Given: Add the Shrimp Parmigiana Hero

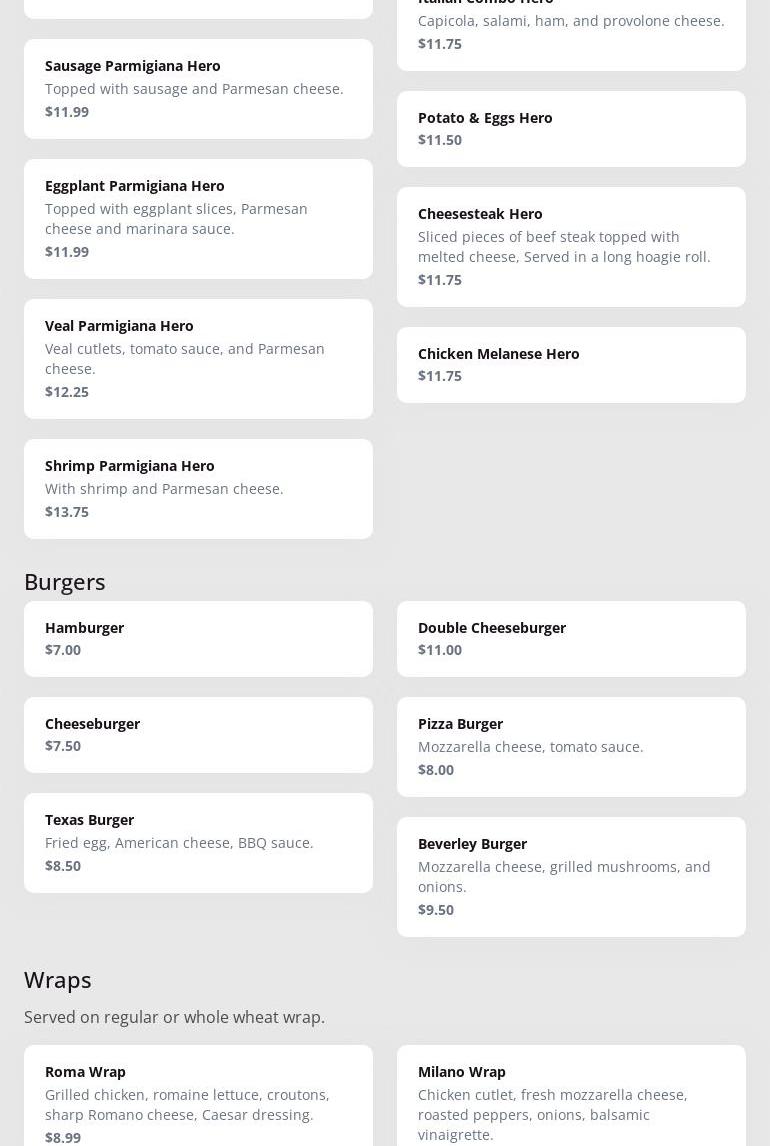Looking at the screenshot, I should [198, 489].
